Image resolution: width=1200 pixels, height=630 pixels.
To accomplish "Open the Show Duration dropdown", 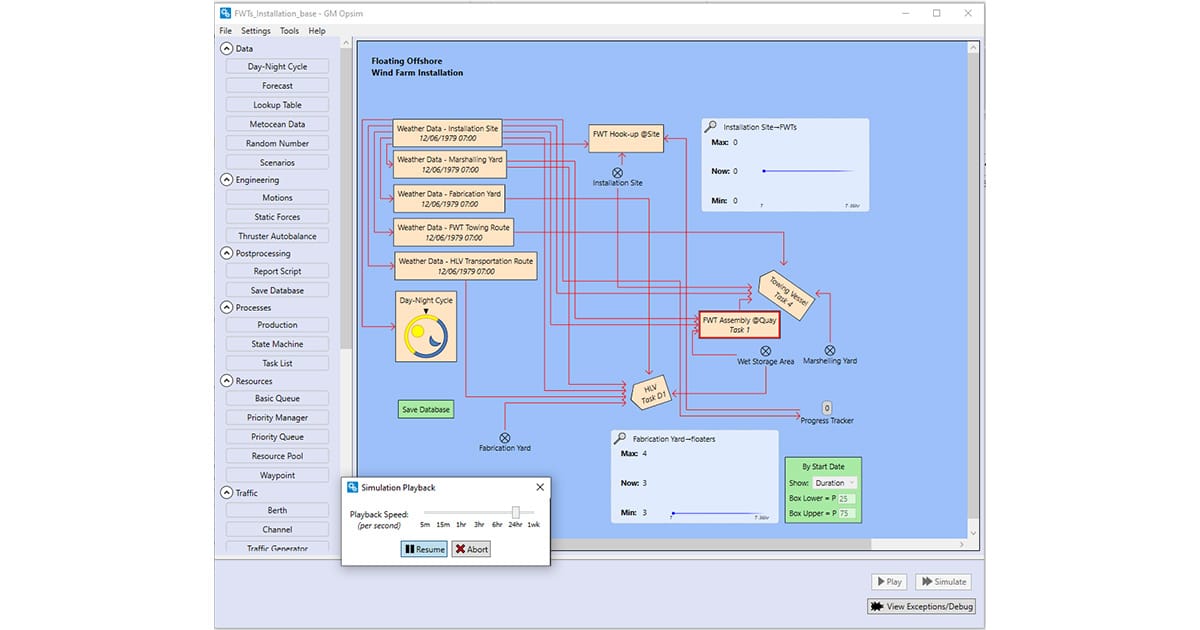I will 835,483.
